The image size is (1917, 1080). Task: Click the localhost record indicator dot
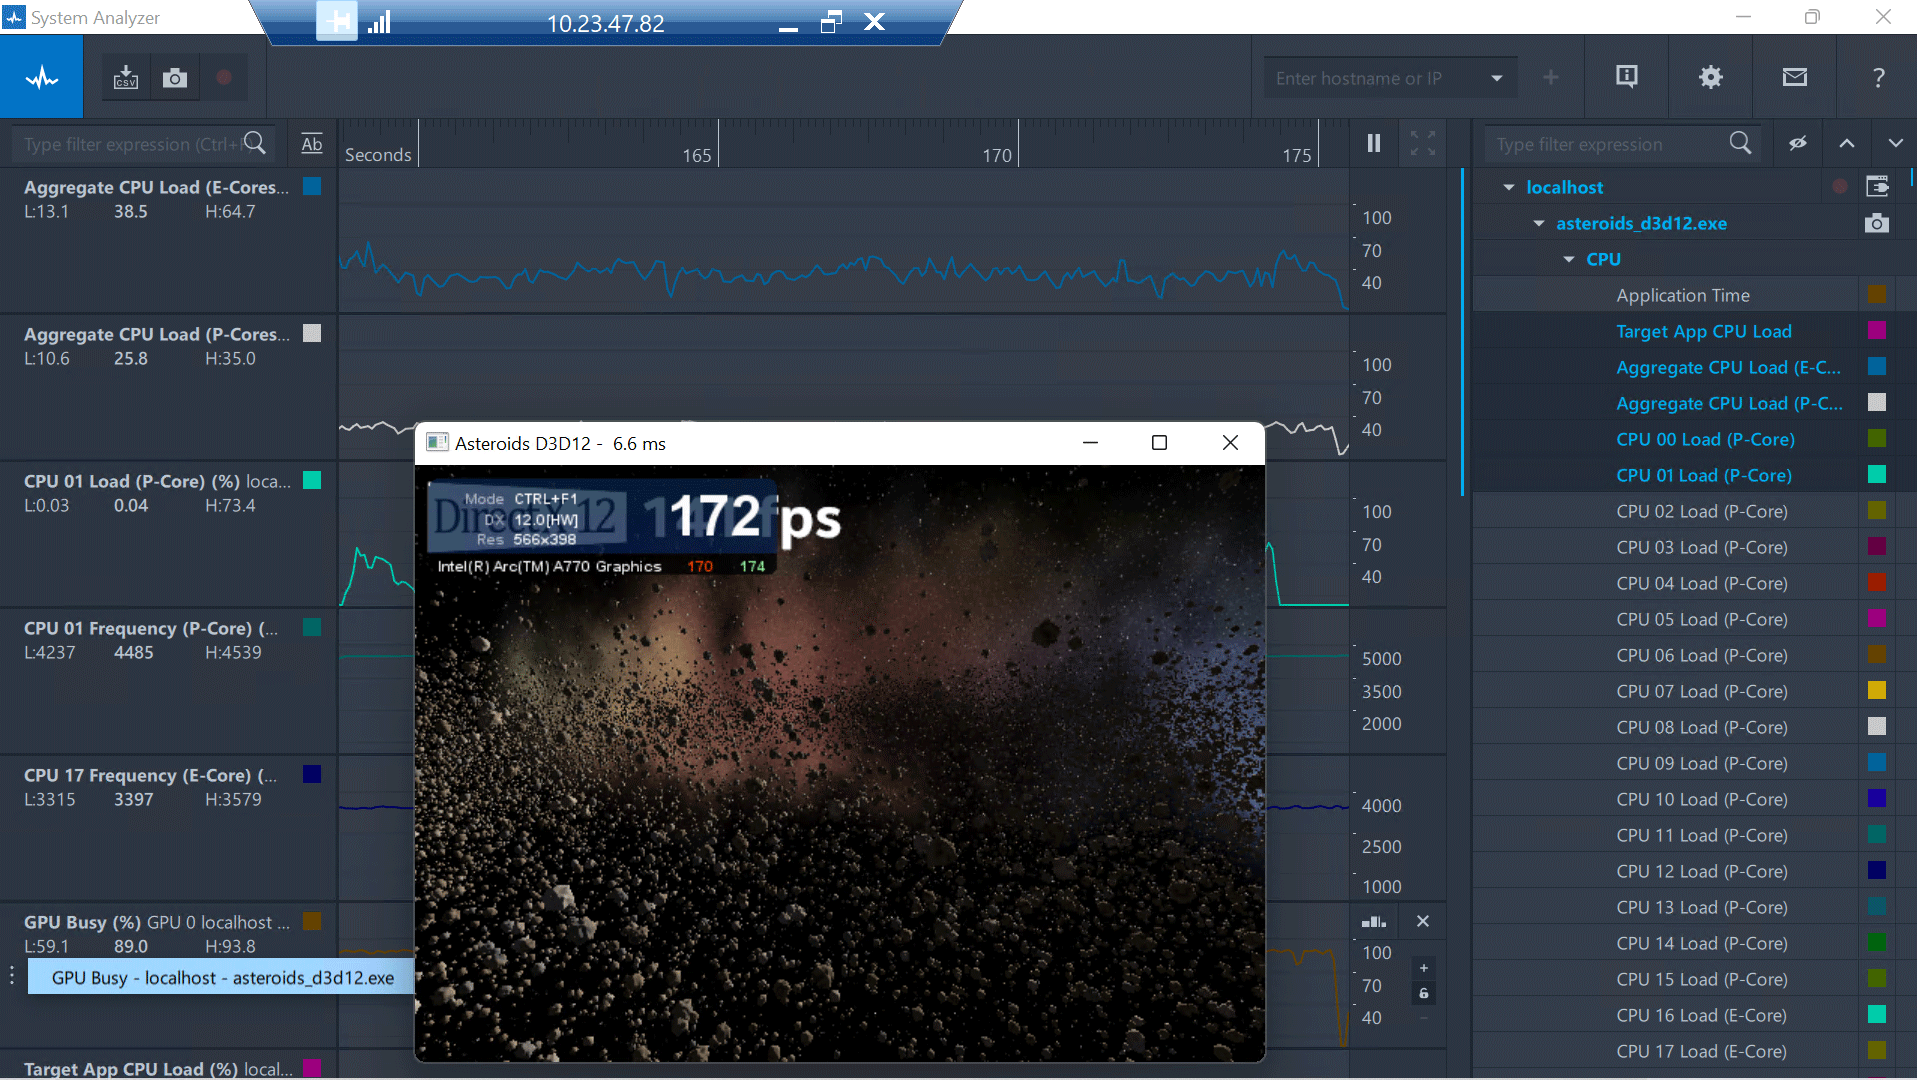point(1840,187)
